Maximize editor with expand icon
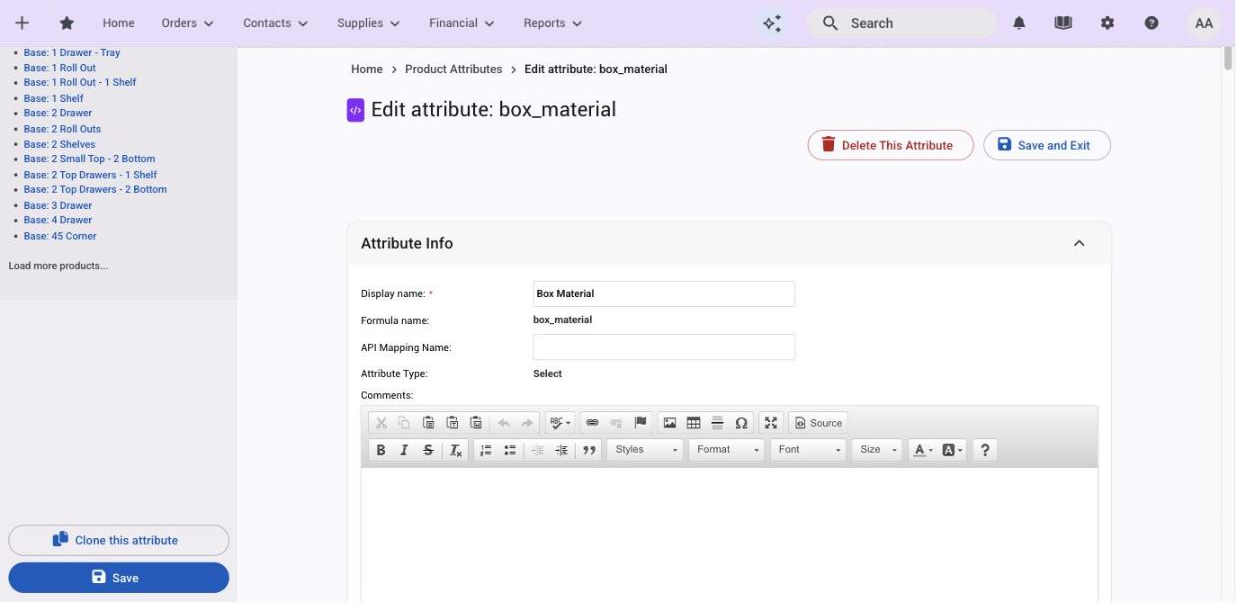This screenshot has height=603, width=1236. (x=771, y=423)
